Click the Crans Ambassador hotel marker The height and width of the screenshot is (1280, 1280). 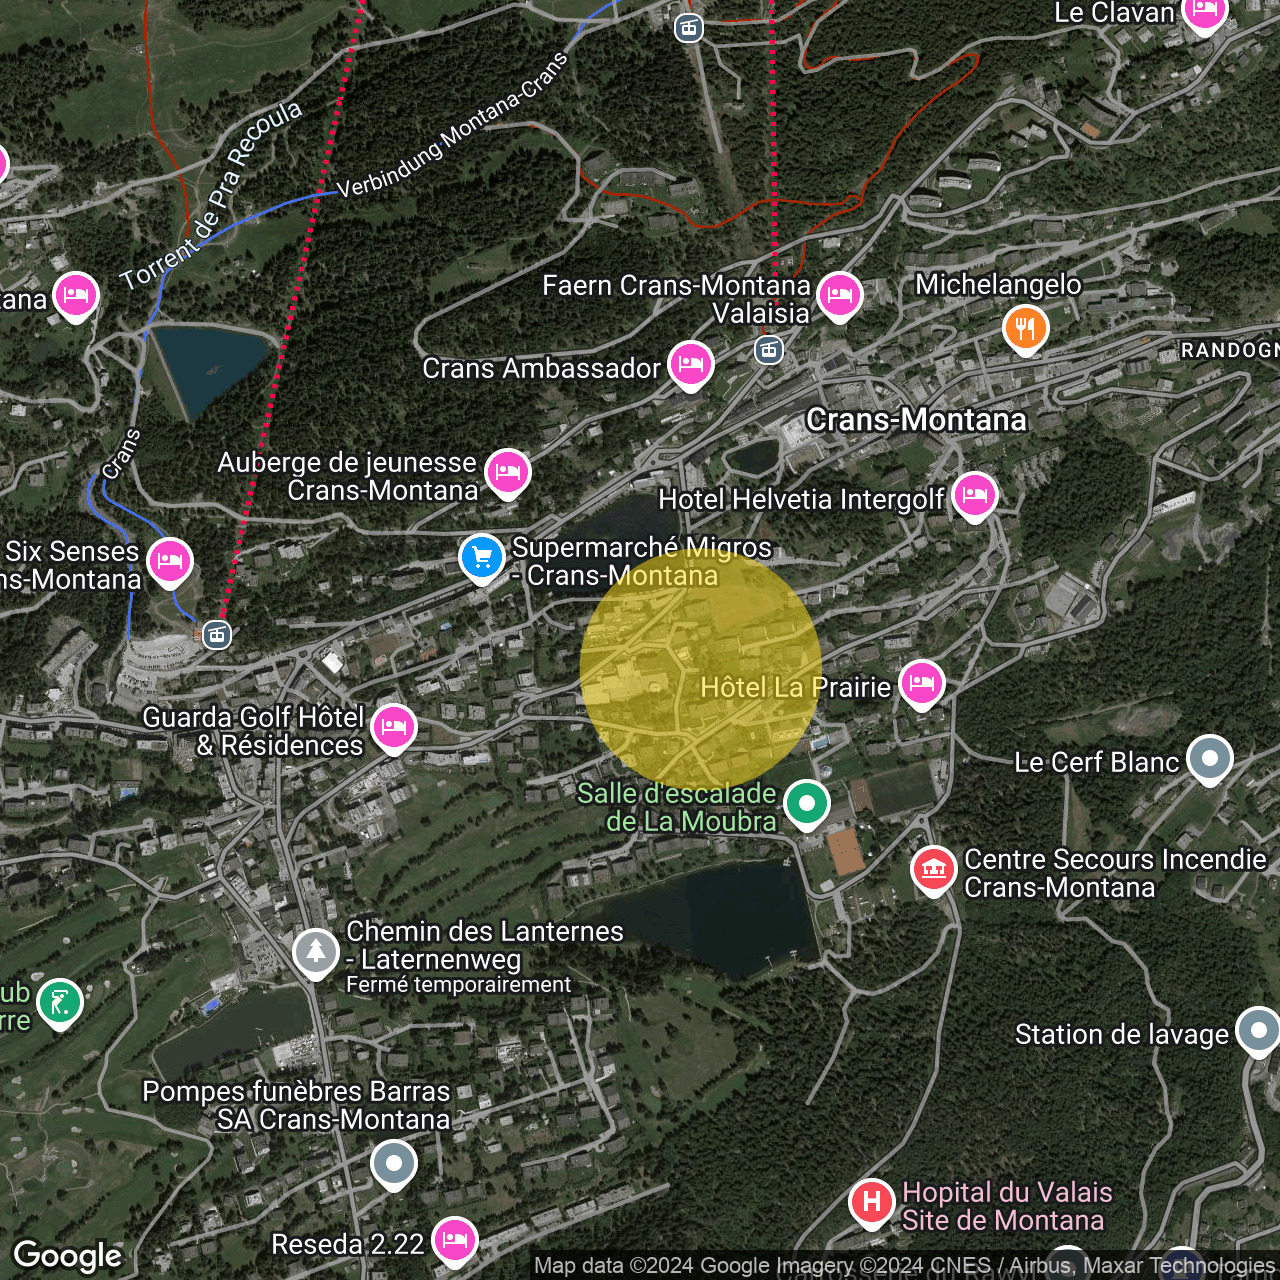(x=690, y=364)
